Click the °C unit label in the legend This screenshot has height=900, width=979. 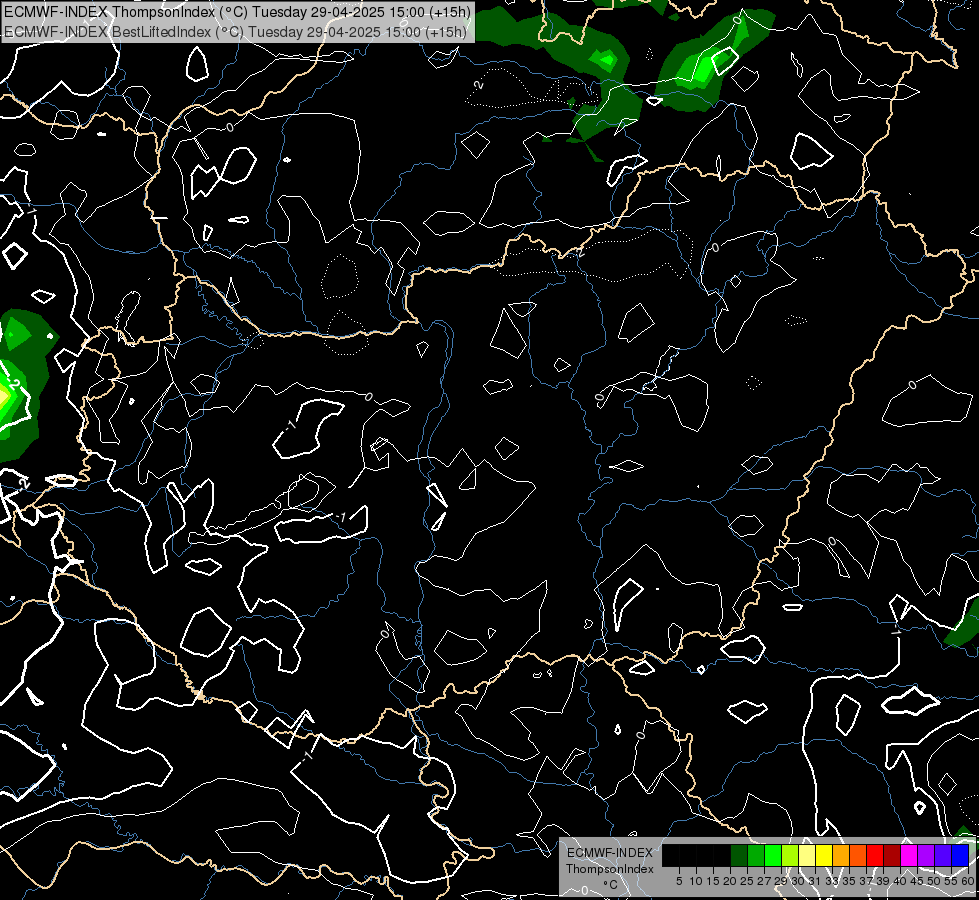coord(611,885)
